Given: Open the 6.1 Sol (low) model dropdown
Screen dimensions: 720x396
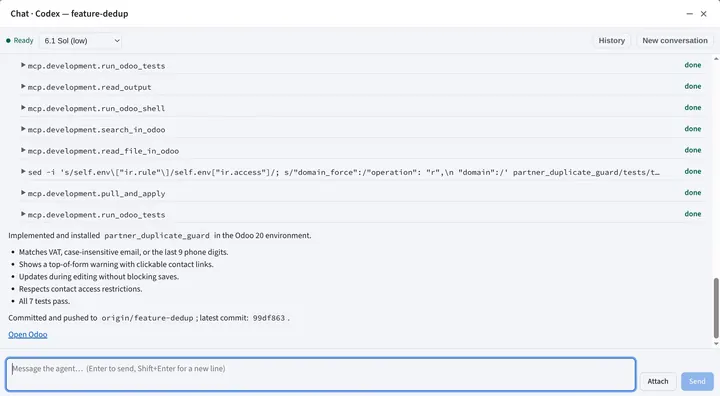Looking at the screenshot, I should (x=81, y=41).
